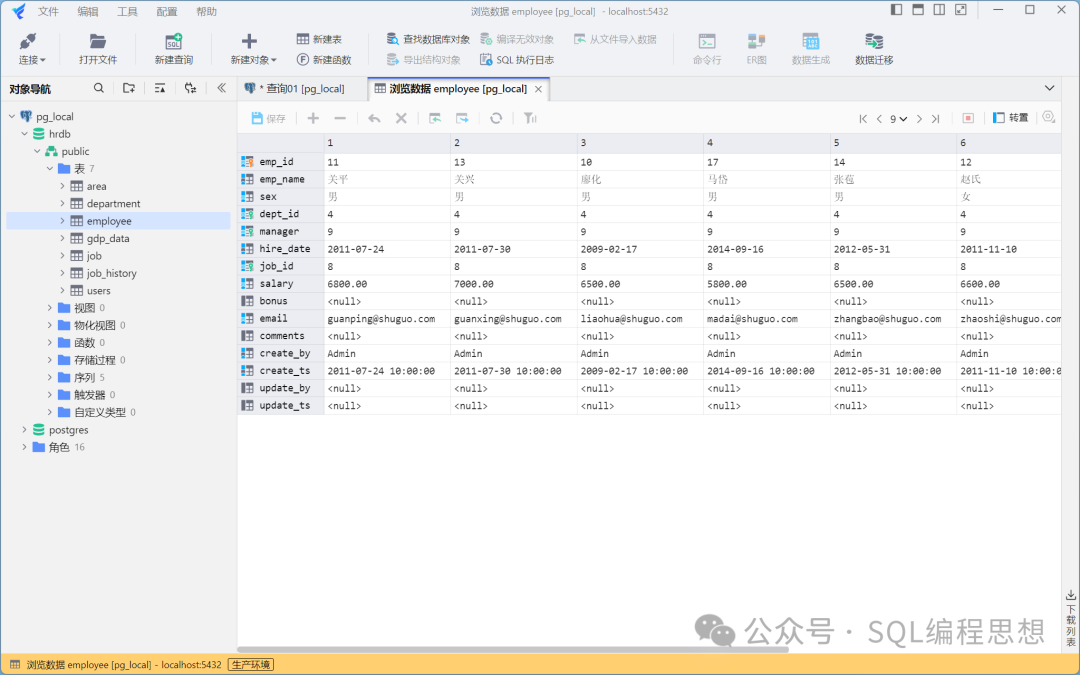Screen dimensions: 1080x675
Task: Open the page size dropdown showing 9
Action: (x=898, y=118)
